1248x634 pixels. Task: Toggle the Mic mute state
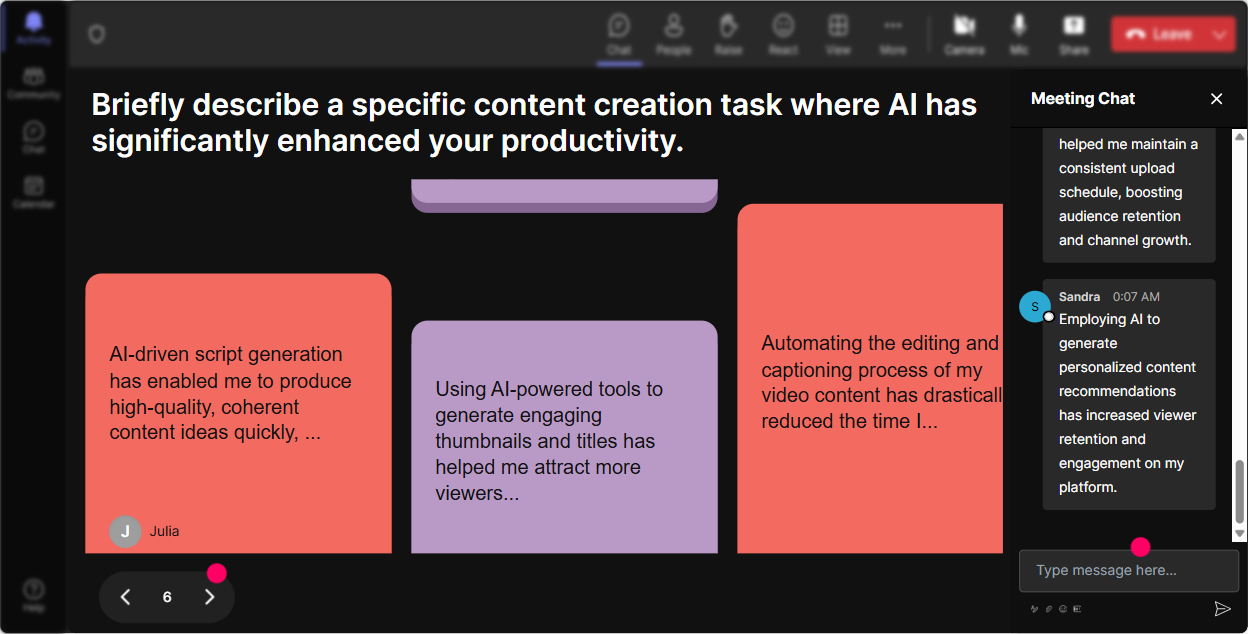1019,34
